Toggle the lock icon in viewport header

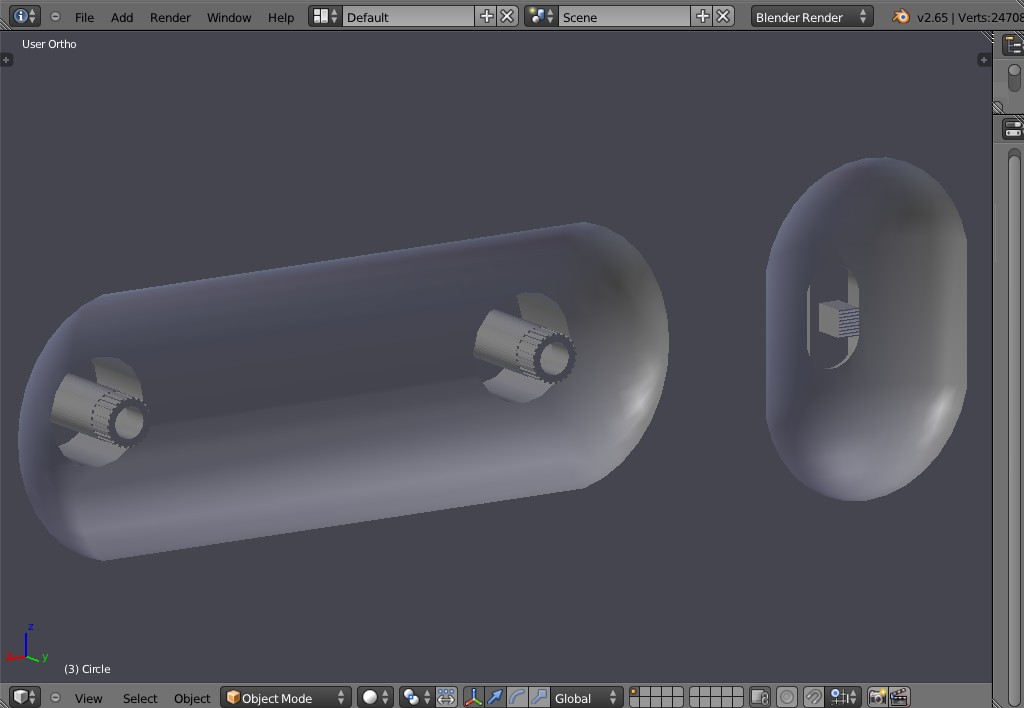(x=761, y=697)
